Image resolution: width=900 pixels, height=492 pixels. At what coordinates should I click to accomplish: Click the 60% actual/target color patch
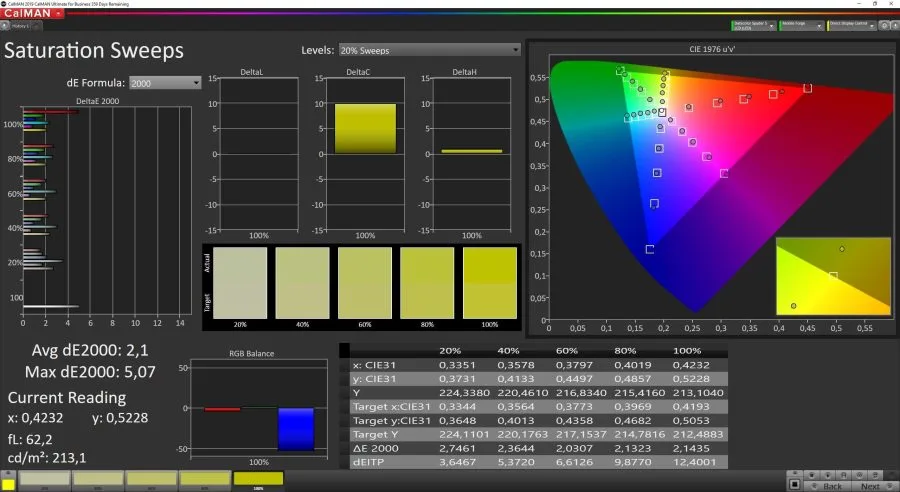[364, 282]
